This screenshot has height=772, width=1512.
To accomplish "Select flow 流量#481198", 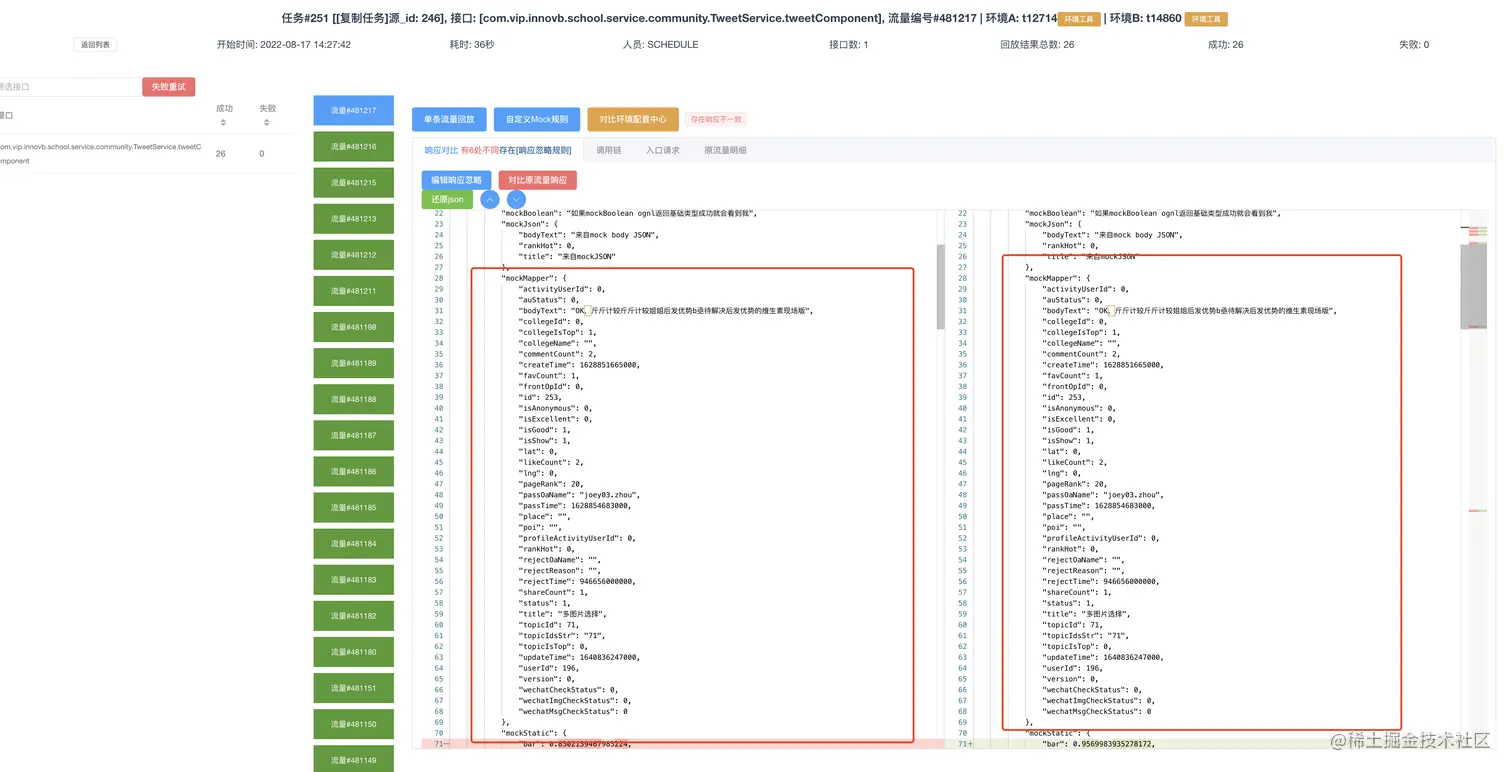I will (354, 327).
